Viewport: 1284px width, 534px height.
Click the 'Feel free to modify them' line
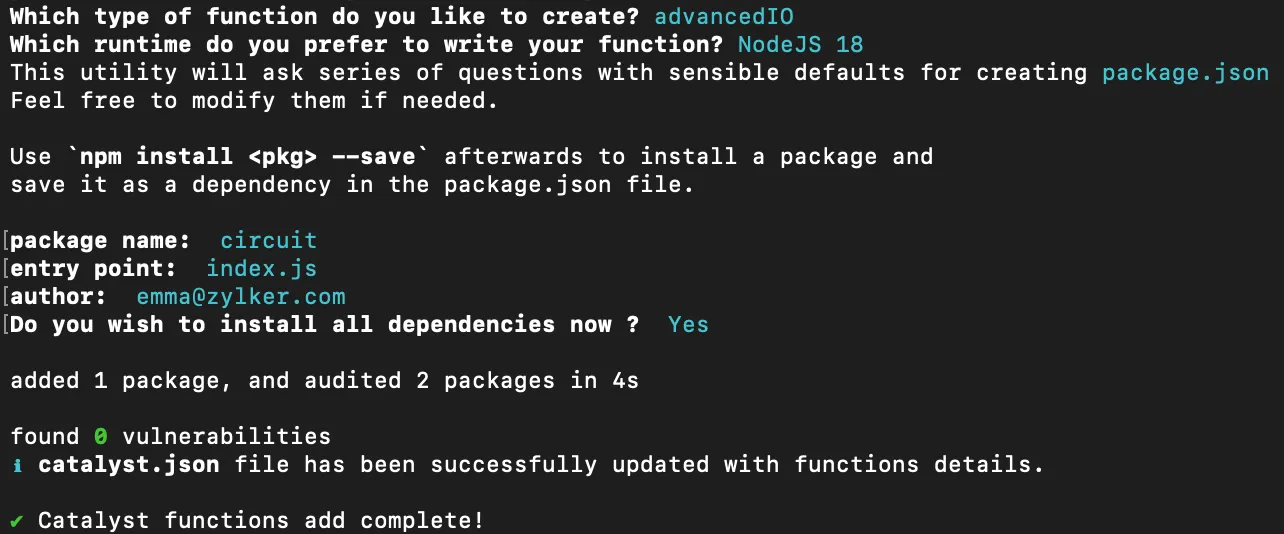point(254,101)
